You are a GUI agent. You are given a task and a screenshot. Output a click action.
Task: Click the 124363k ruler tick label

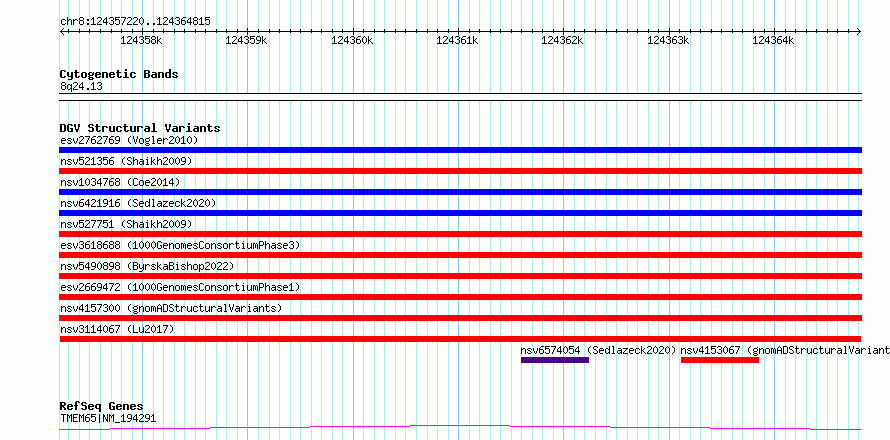pos(668,40)
